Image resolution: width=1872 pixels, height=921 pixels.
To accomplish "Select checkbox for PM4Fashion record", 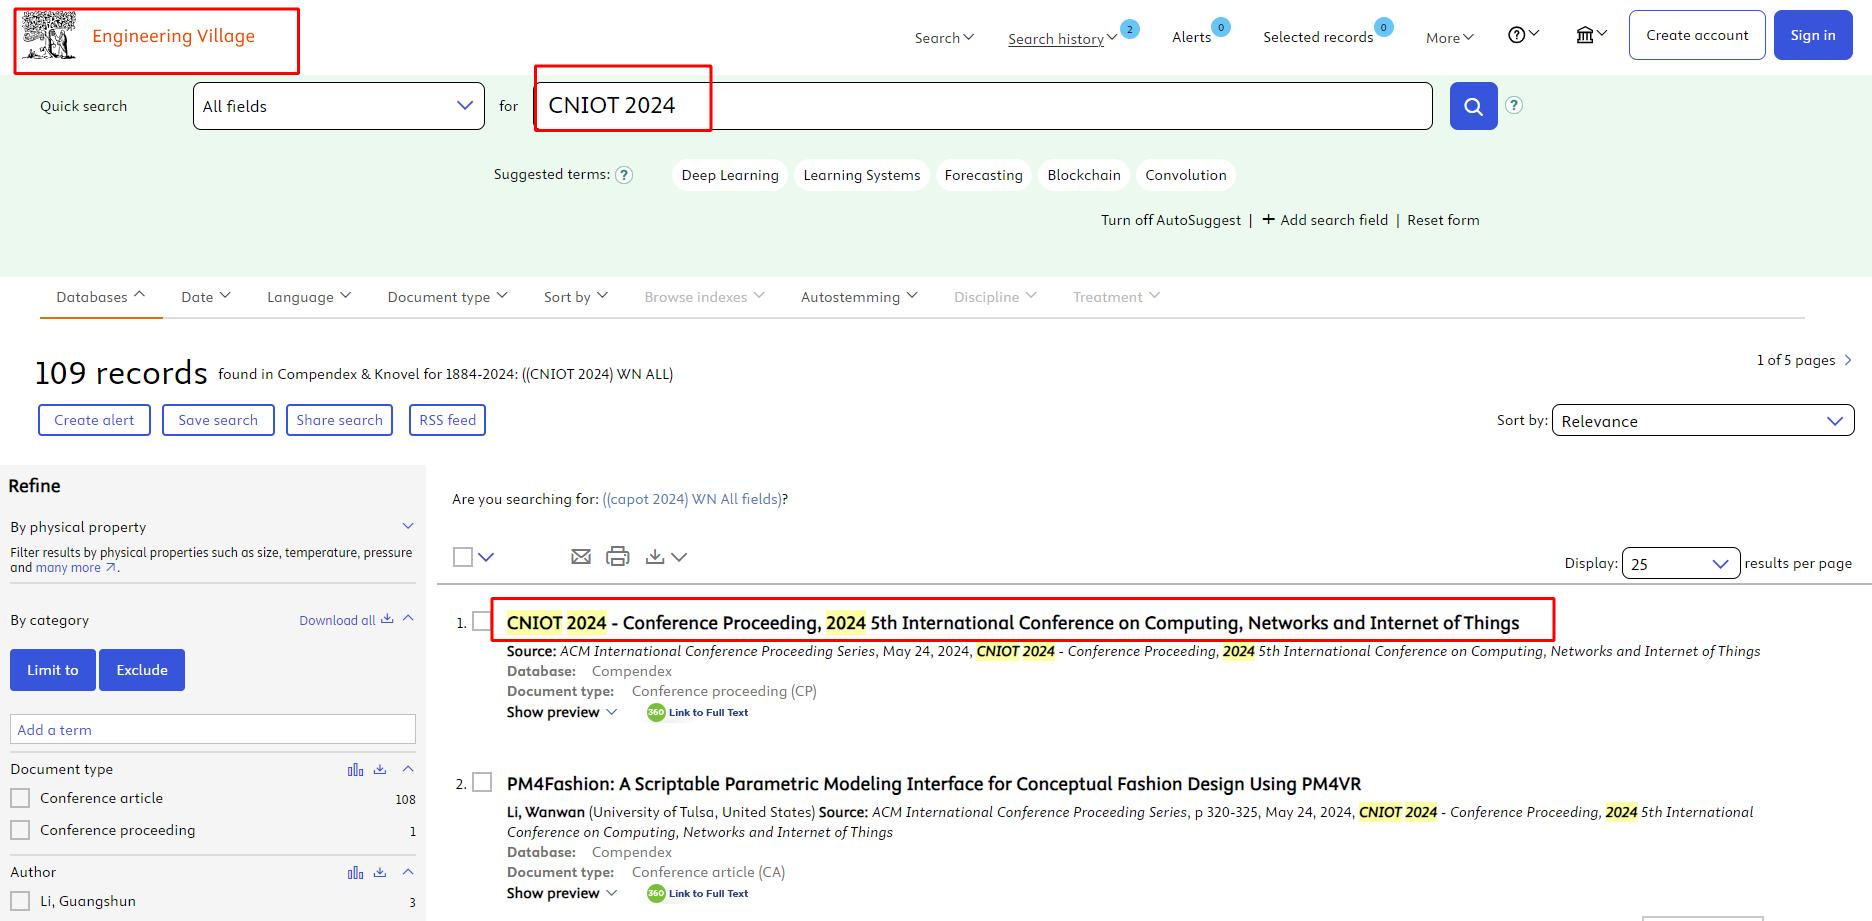I will tap(482, 782).
